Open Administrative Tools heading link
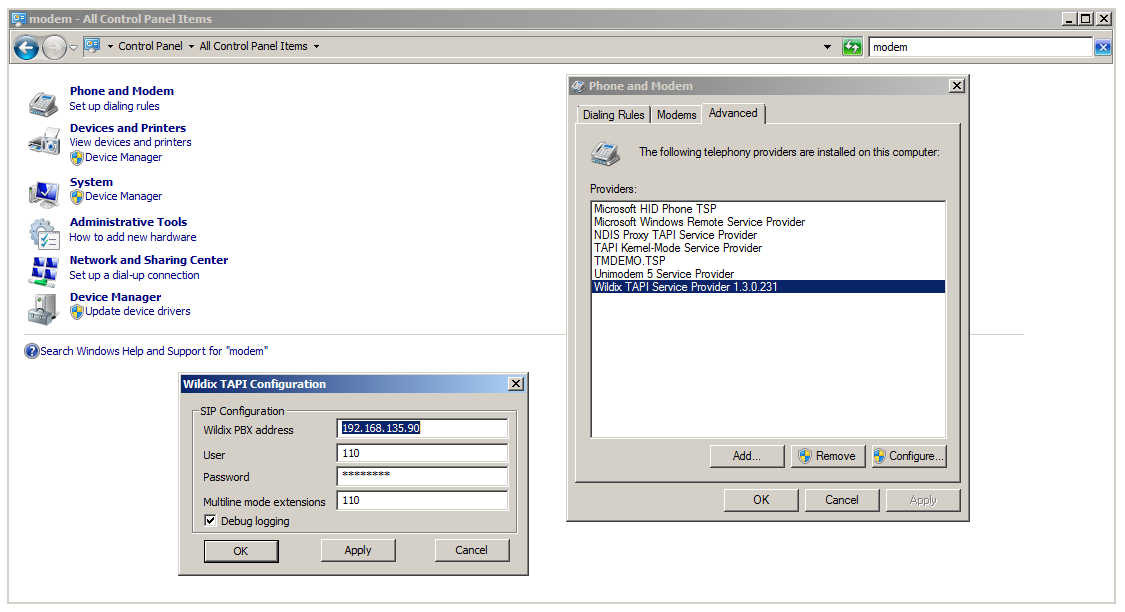This screenshot has height=612, width=1125. coord(128,222)
